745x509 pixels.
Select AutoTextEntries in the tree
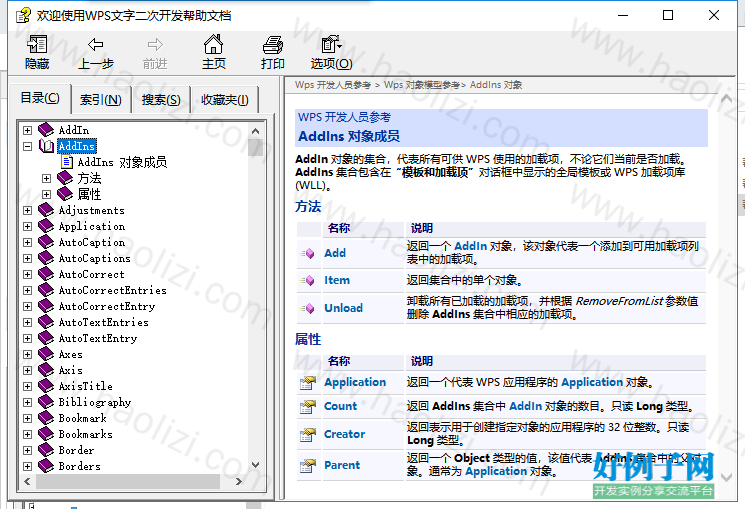[104, 322]
